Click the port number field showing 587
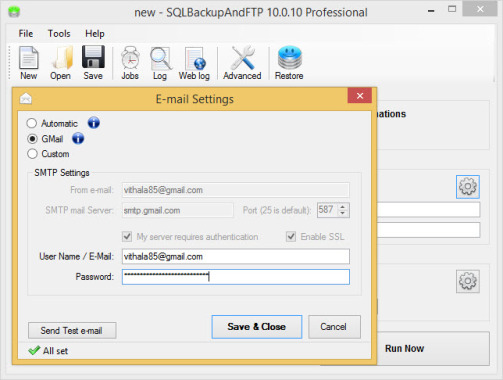The width and height of the screenshot is (503, 380). point(327,210)
